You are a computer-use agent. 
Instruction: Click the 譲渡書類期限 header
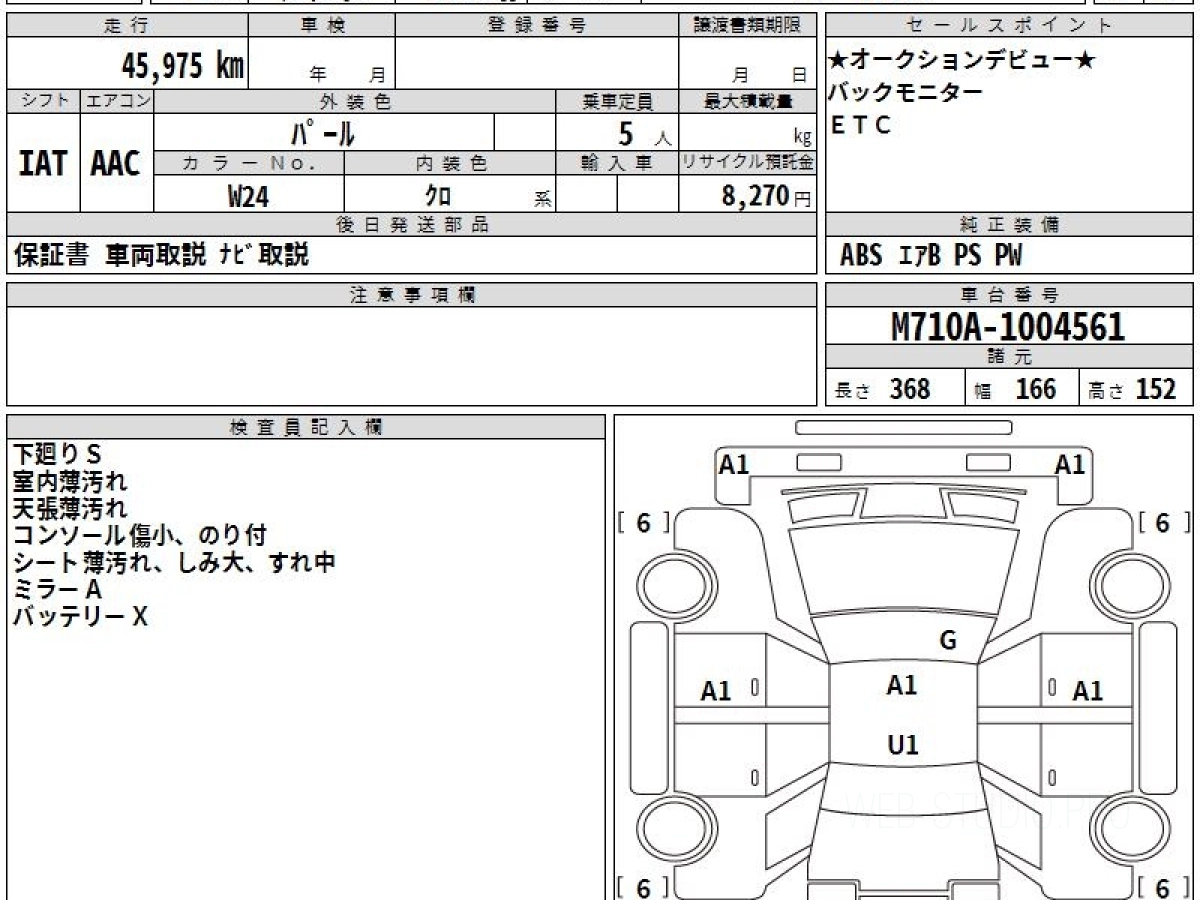(748, 26)
